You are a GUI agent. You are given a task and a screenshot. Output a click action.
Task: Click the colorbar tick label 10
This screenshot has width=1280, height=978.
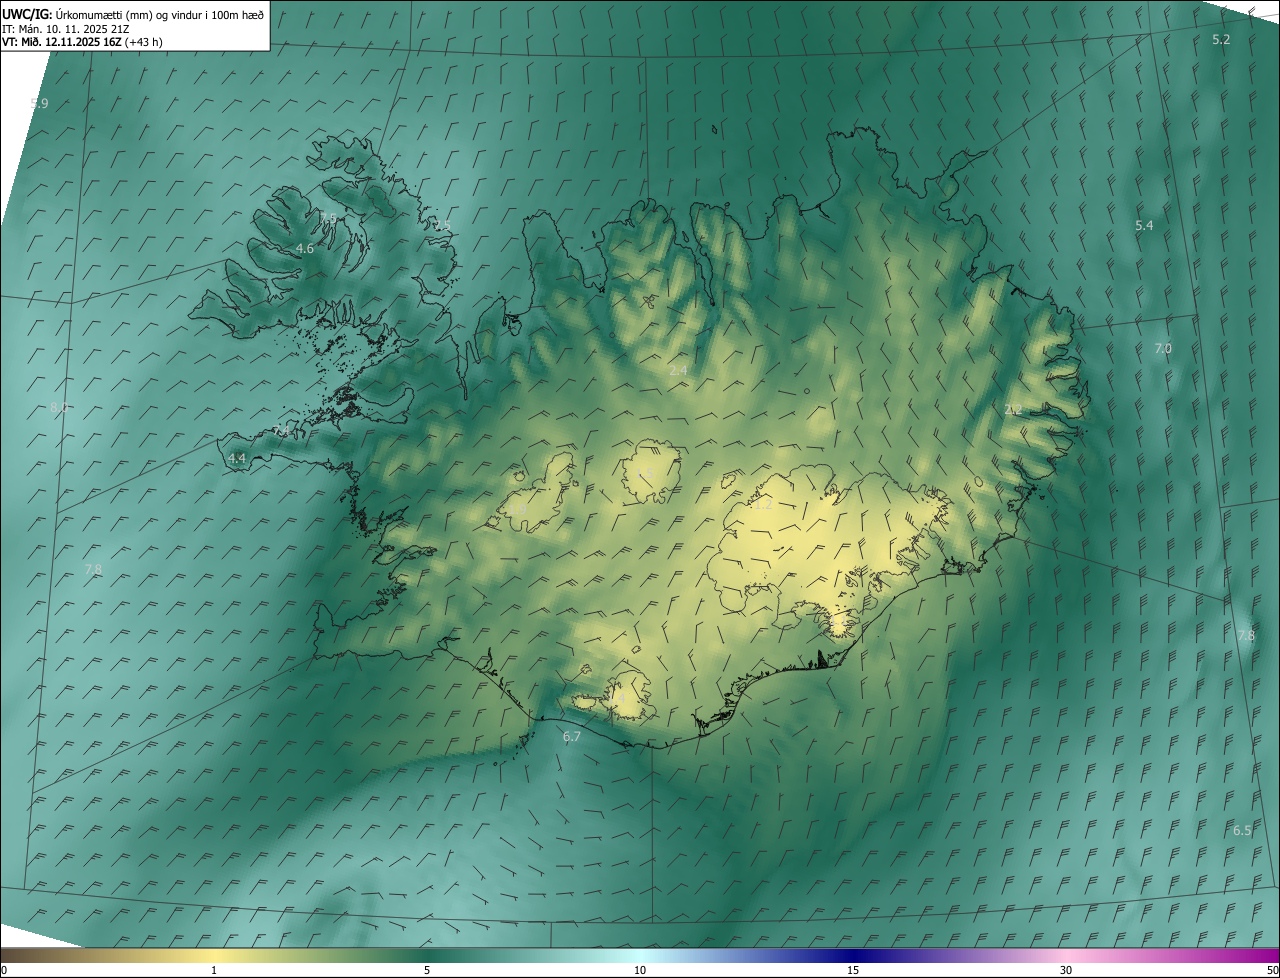[640, 970]
